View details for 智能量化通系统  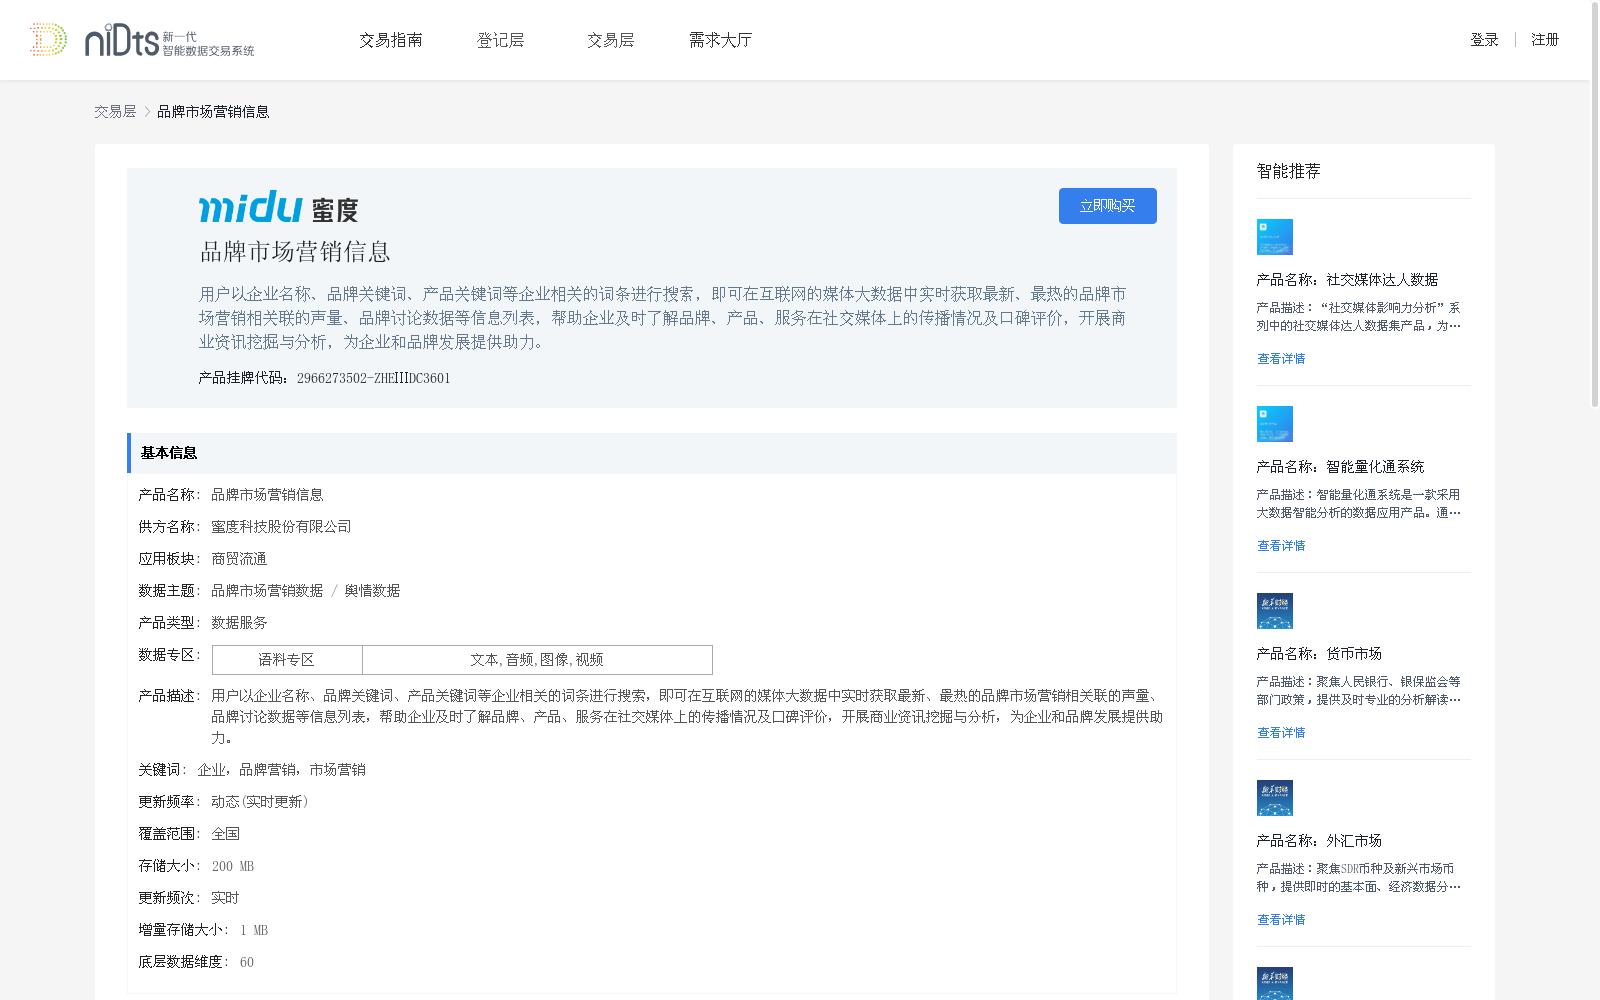tap(1281, 546)
